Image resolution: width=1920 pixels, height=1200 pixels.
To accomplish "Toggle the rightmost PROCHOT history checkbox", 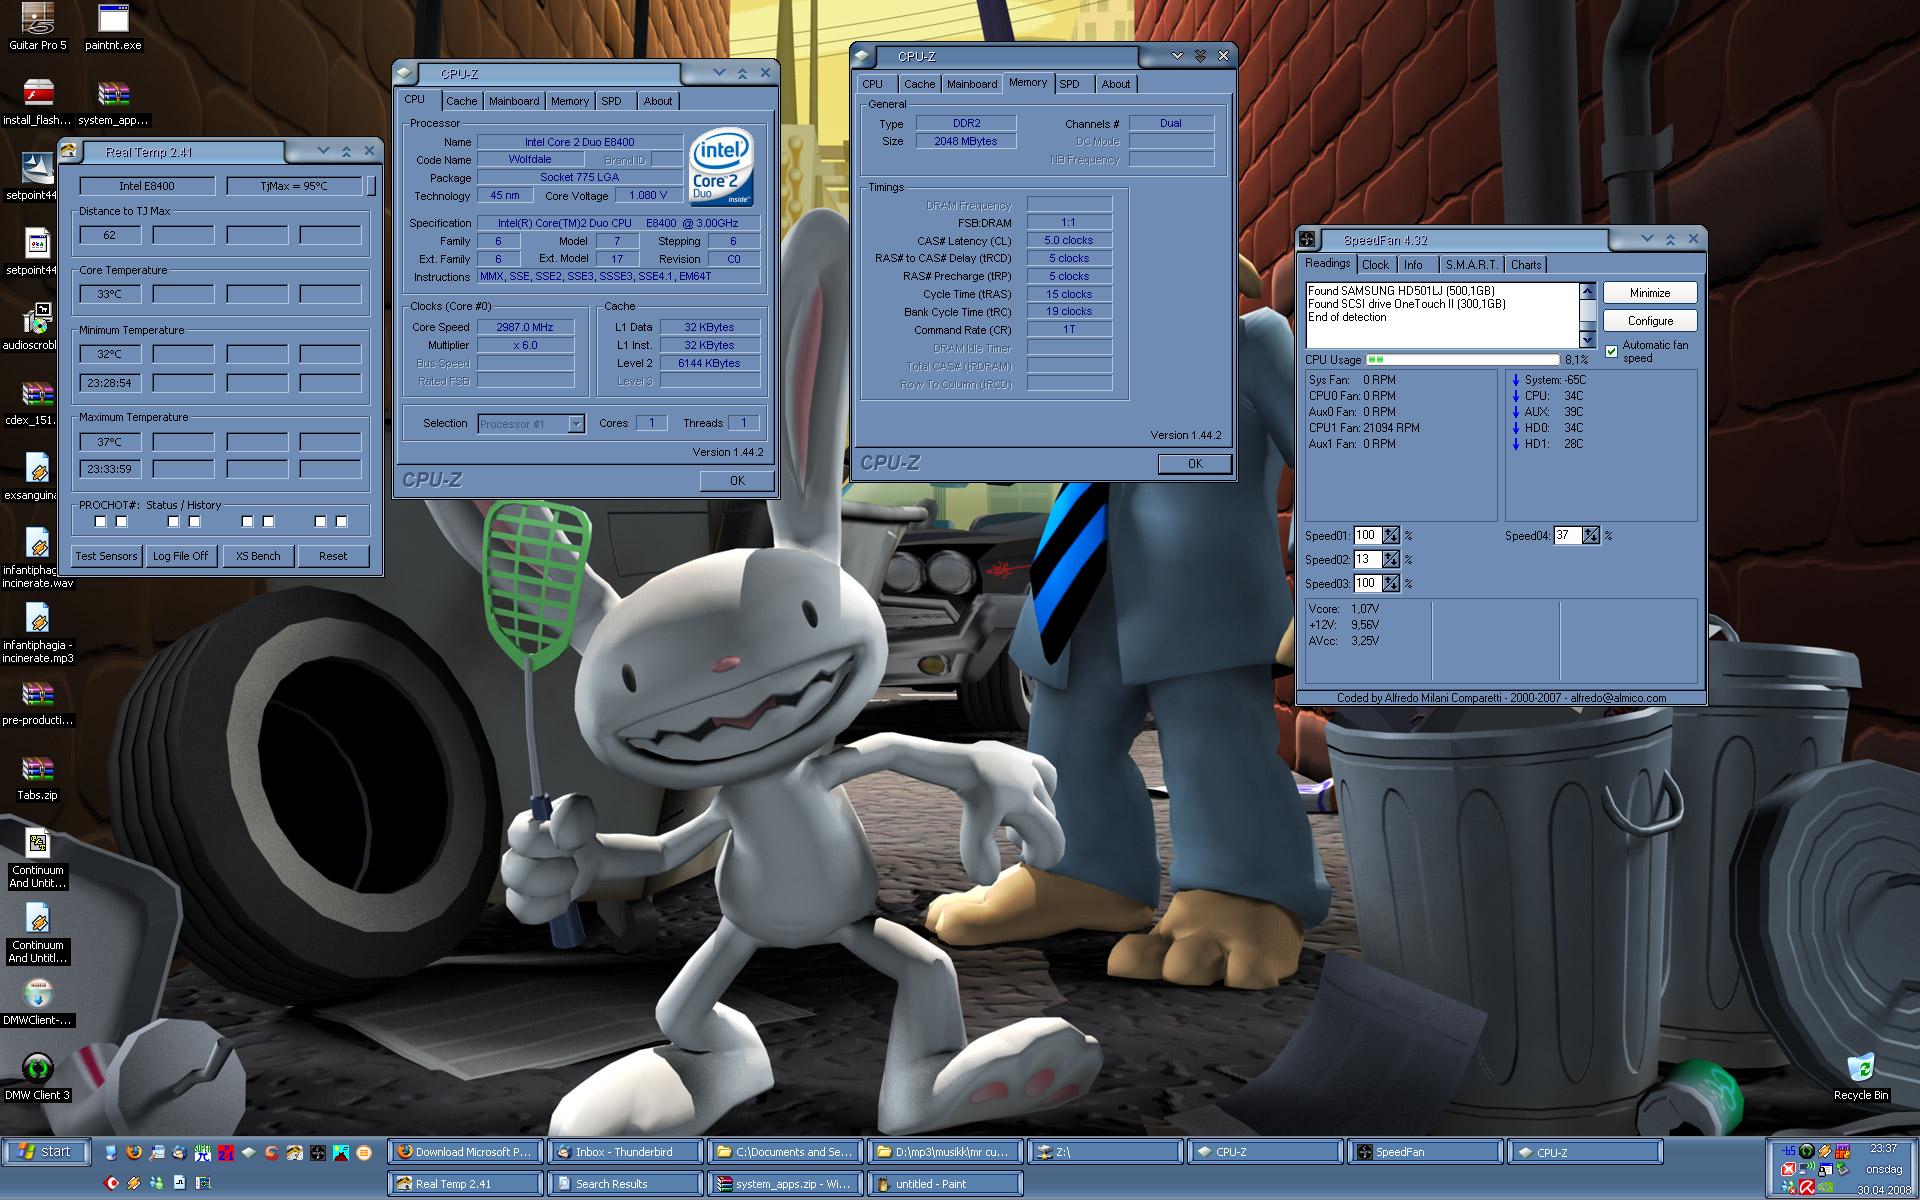I will click(341, 522).
